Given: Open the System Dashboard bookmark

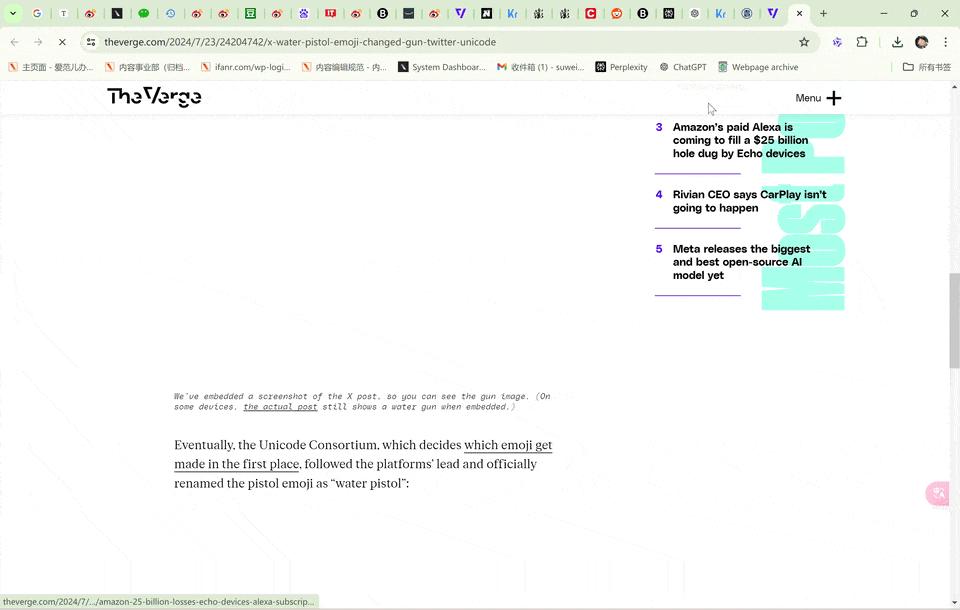Looking at the screenshot, I should point(442,67).
